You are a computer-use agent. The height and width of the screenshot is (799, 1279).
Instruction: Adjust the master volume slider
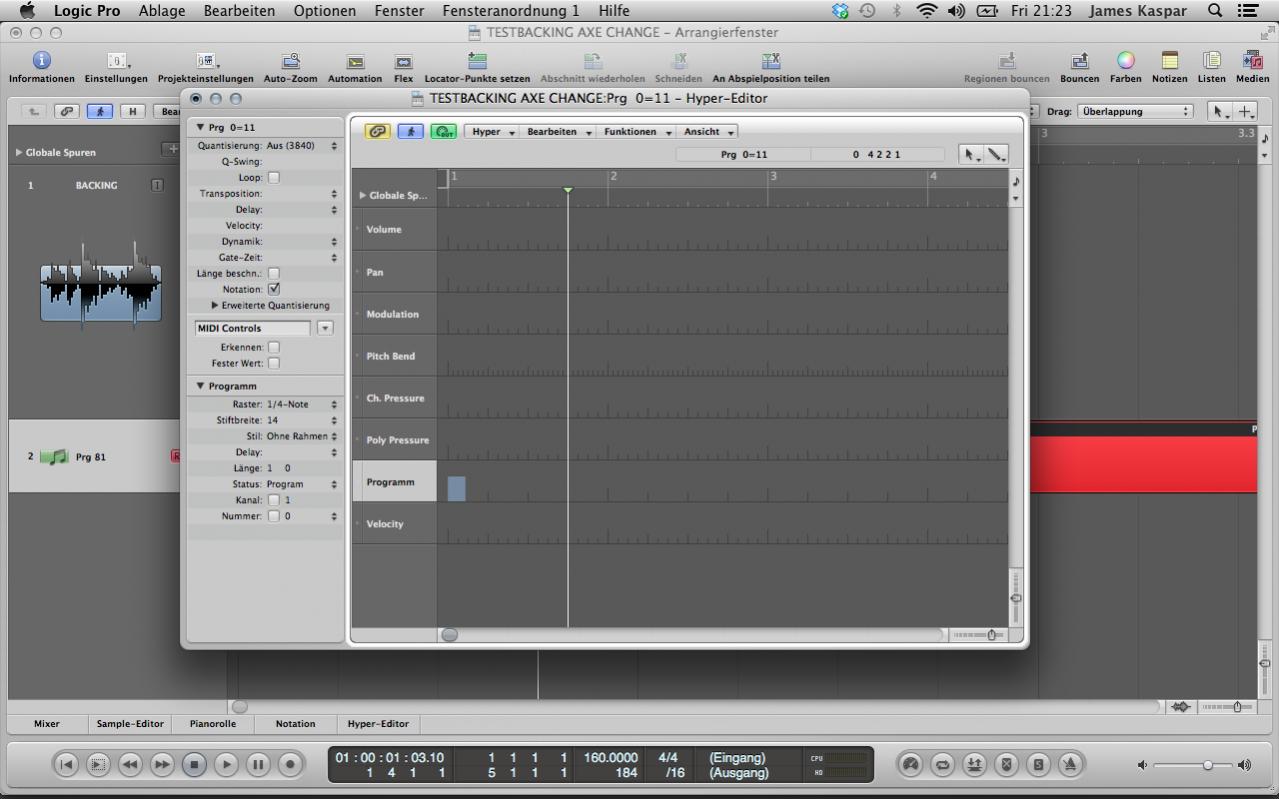(x=1208, y=765)
